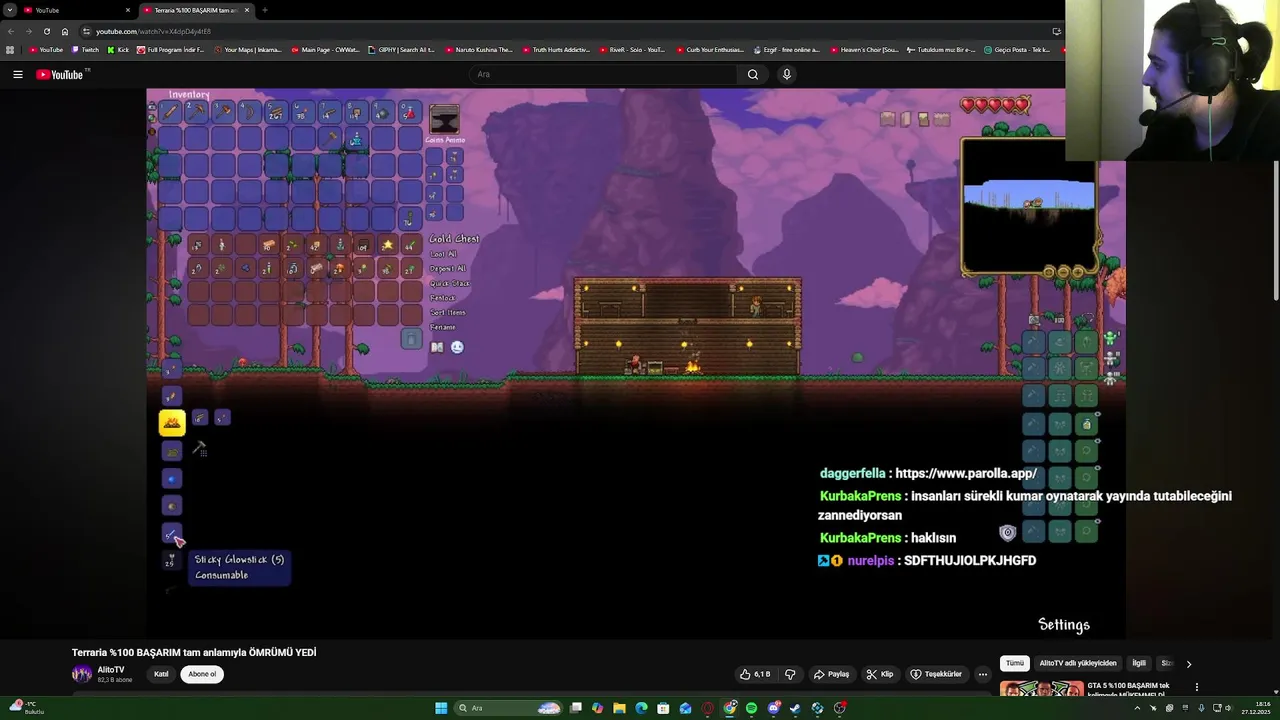Take the fallen star from the chest
The width and height of the screenshot is (1280, 720).
(x=387, y=245)
